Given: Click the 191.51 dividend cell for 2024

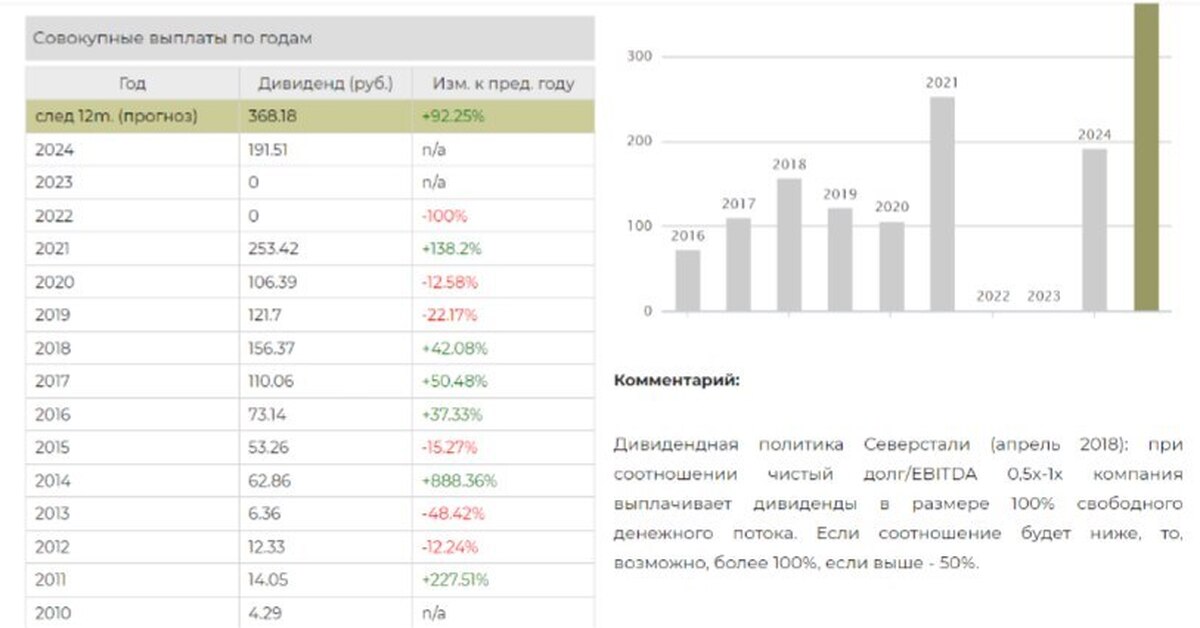Looking at the screenshot, I should tap(271, 149).
